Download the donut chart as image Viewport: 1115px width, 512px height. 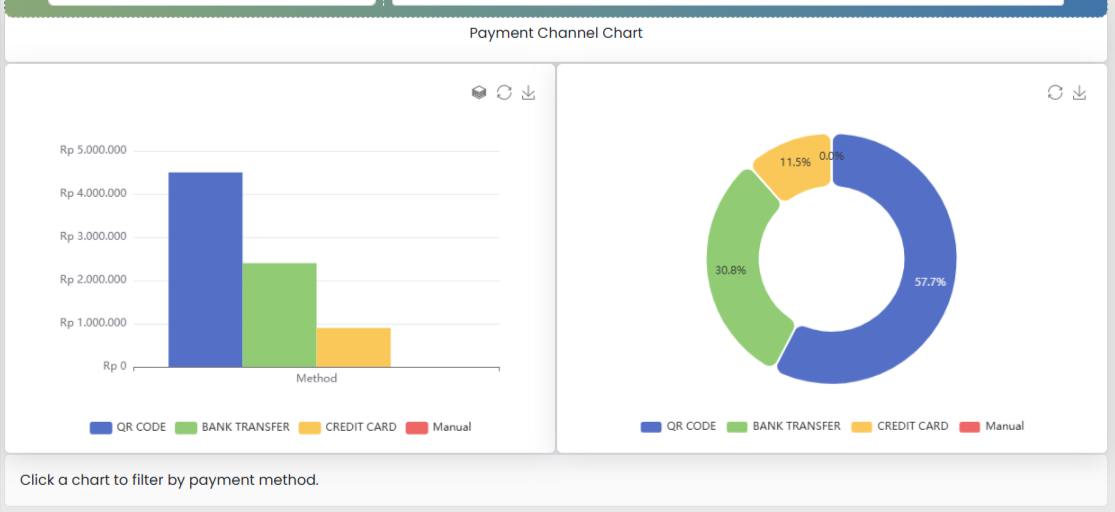pos(1079,93)
